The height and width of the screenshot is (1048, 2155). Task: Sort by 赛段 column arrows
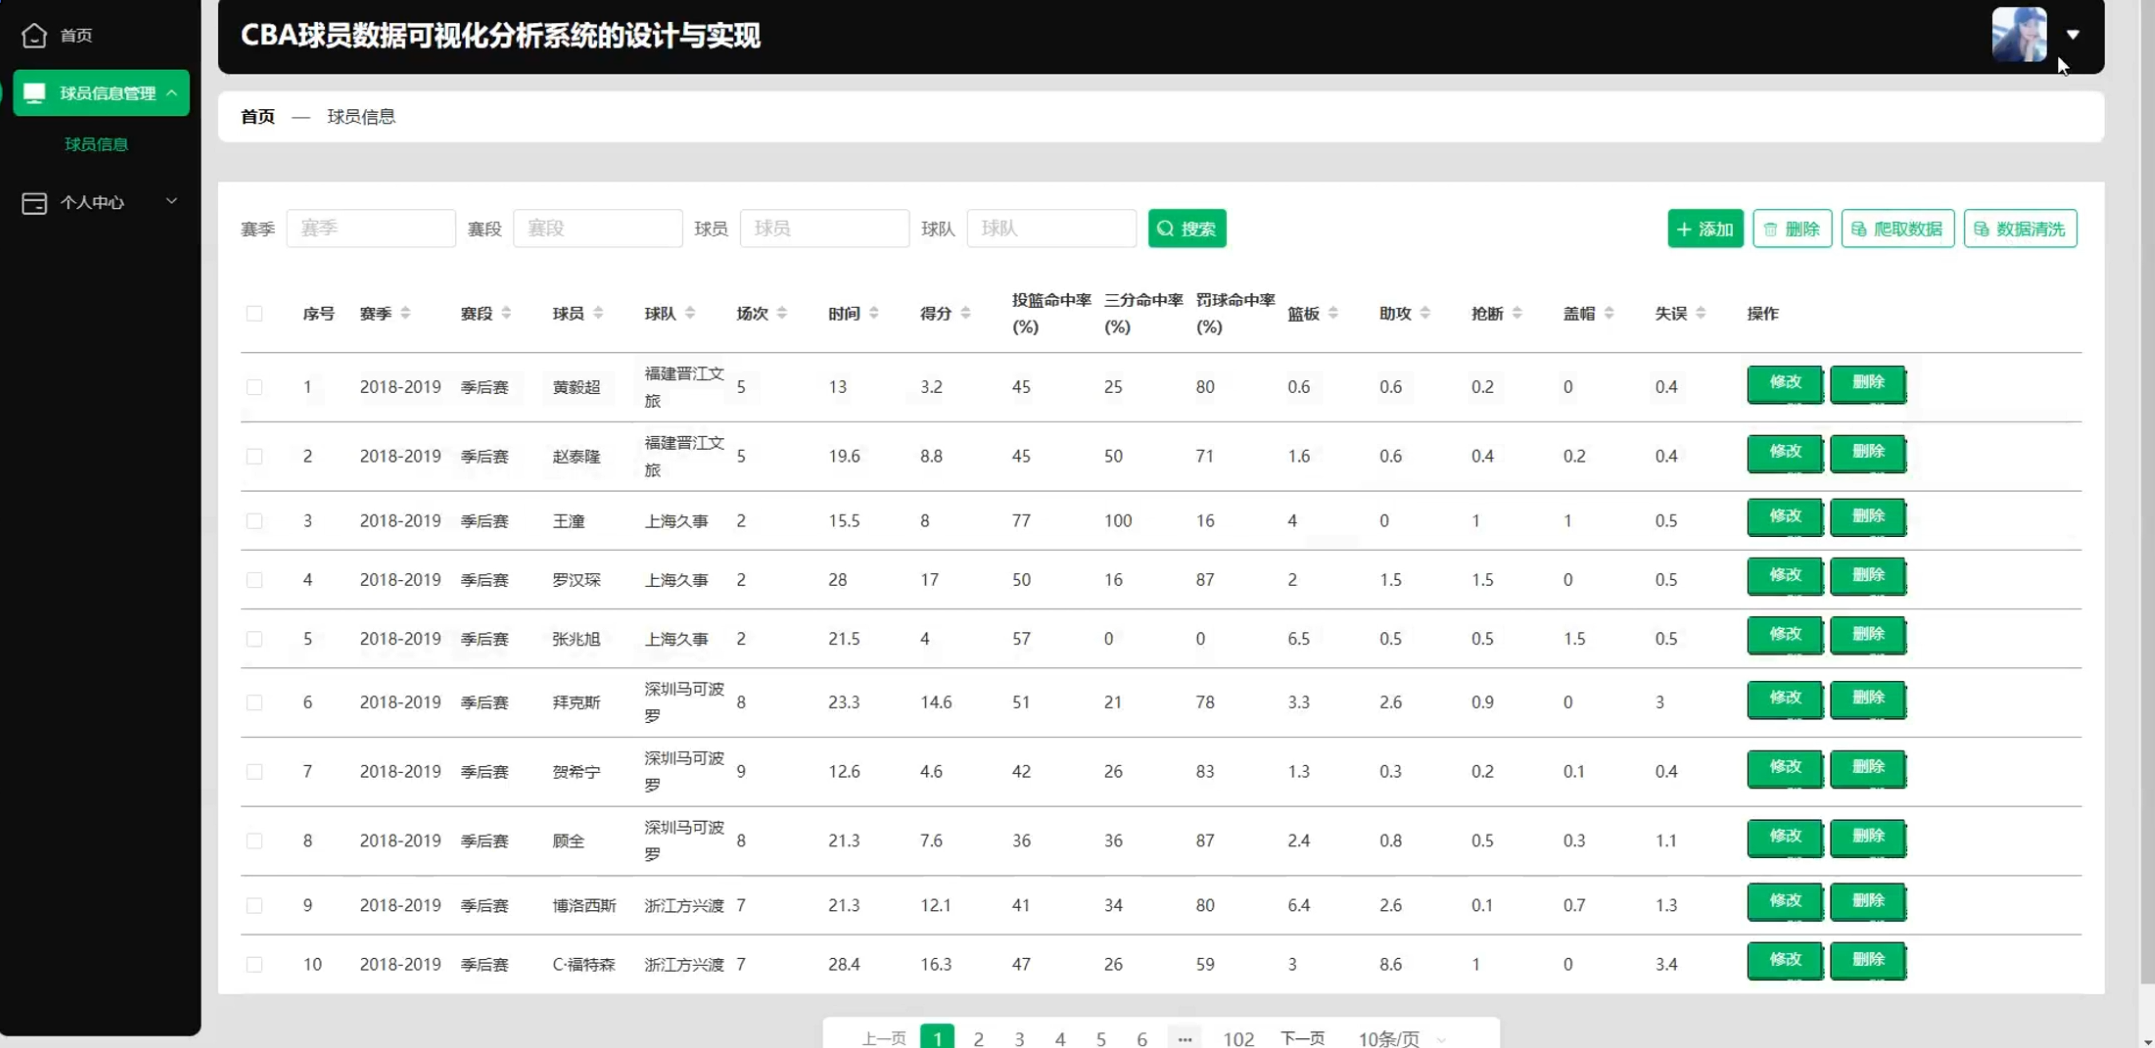point(506,313)
